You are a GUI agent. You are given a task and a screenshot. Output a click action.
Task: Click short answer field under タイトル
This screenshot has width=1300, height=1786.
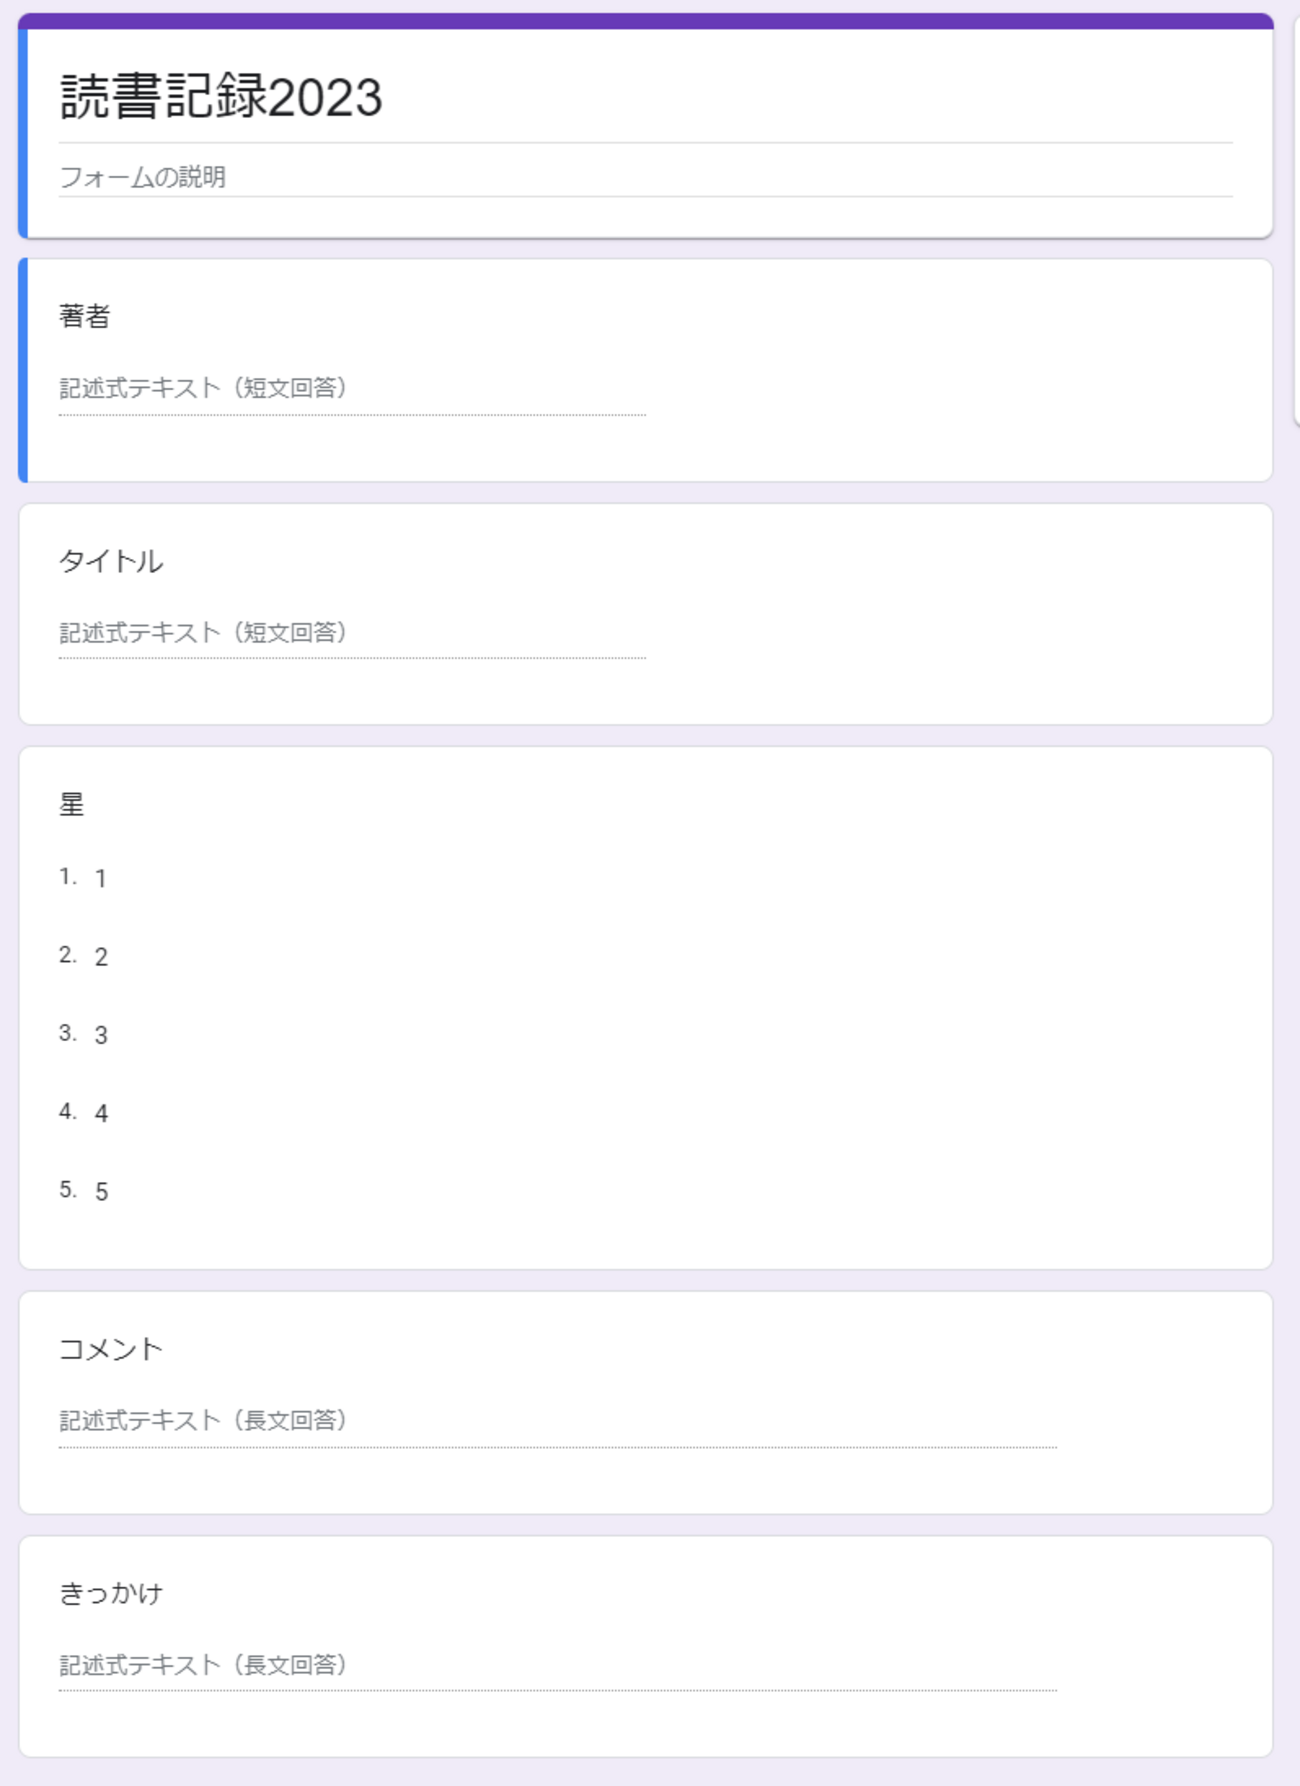coord(351,633)
